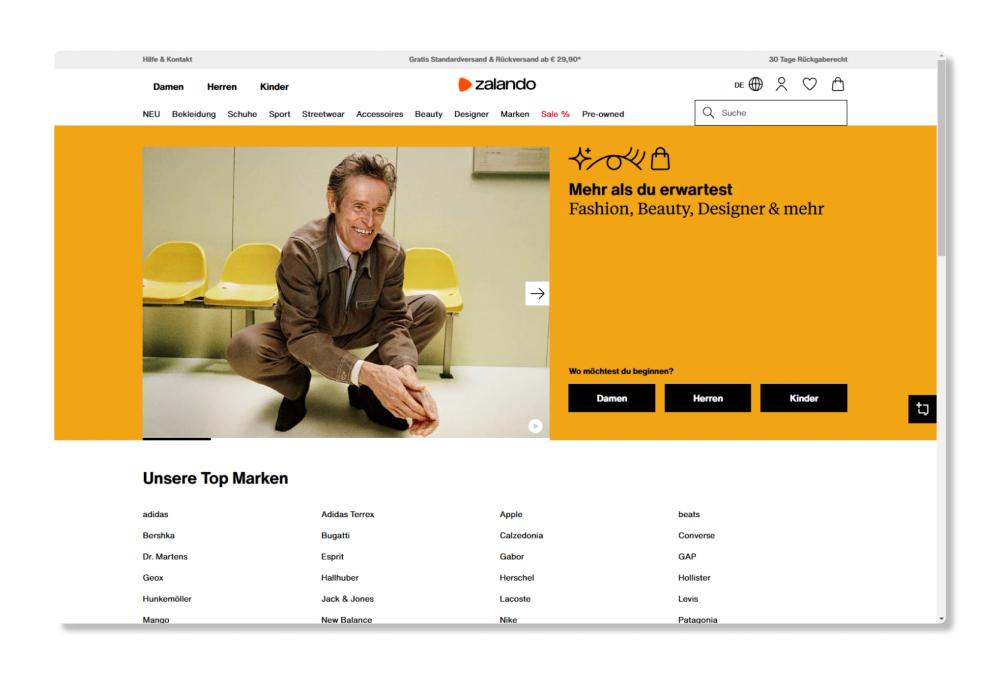The height and width of the screenshot is (674, 1000).
Task: Select the Damen top tab
Action: click(x=168, y=87)
